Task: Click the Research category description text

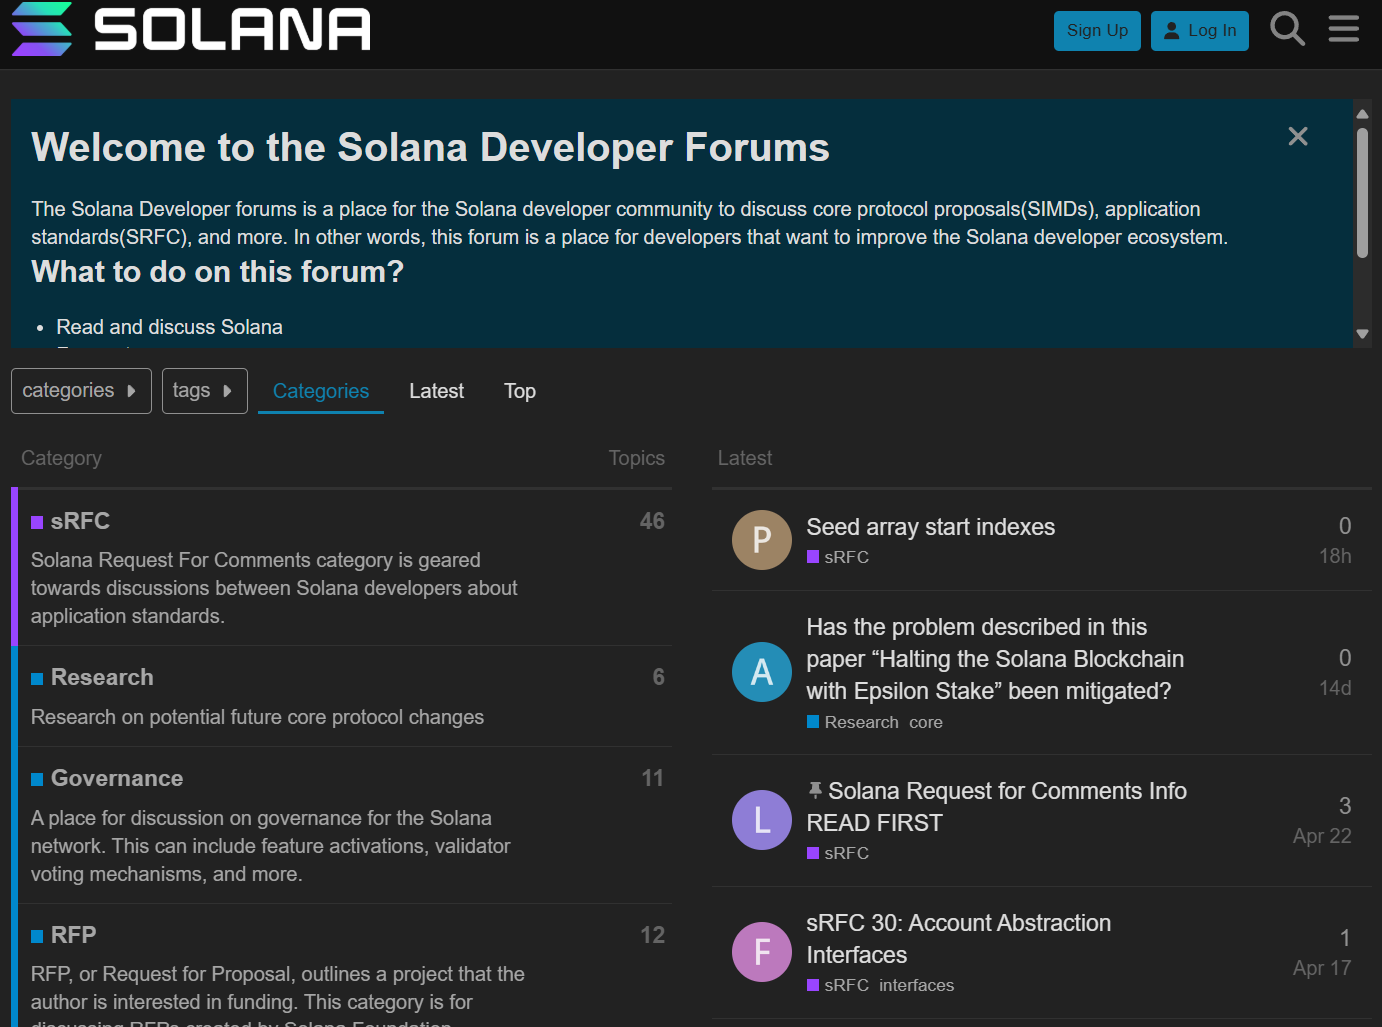Action: point(257,717)
